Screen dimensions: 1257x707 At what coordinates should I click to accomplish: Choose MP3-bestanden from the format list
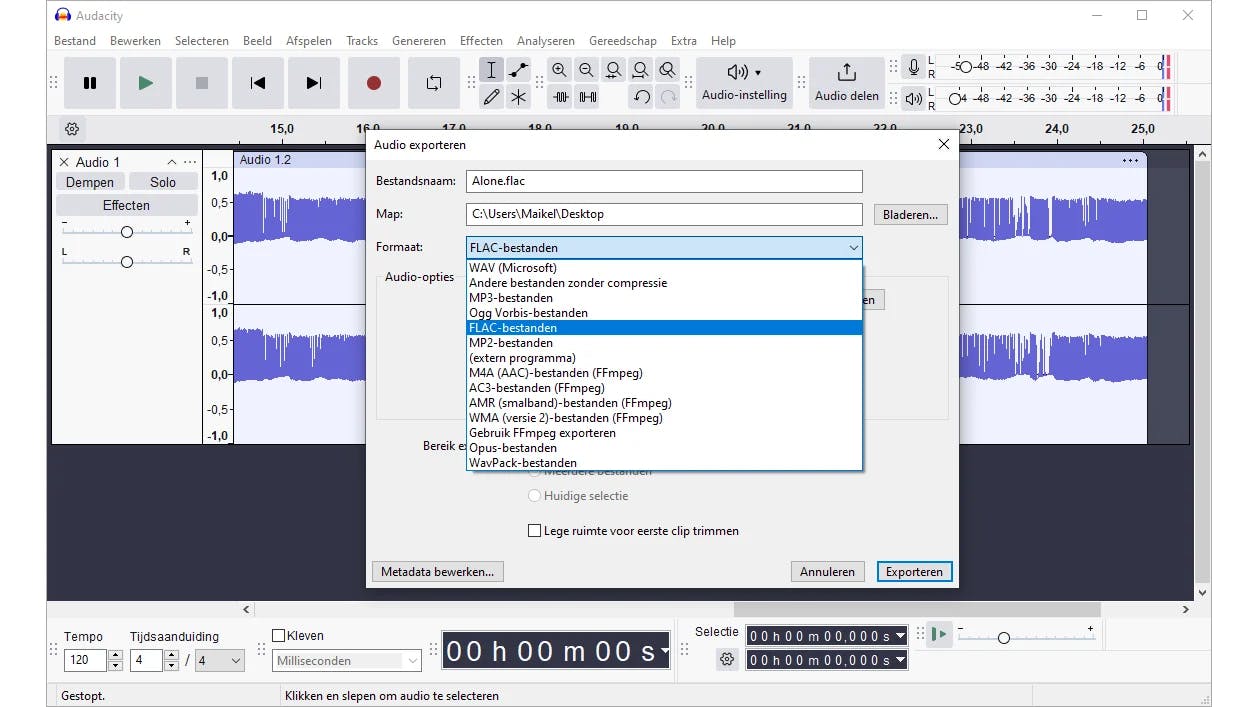point(511,298)
